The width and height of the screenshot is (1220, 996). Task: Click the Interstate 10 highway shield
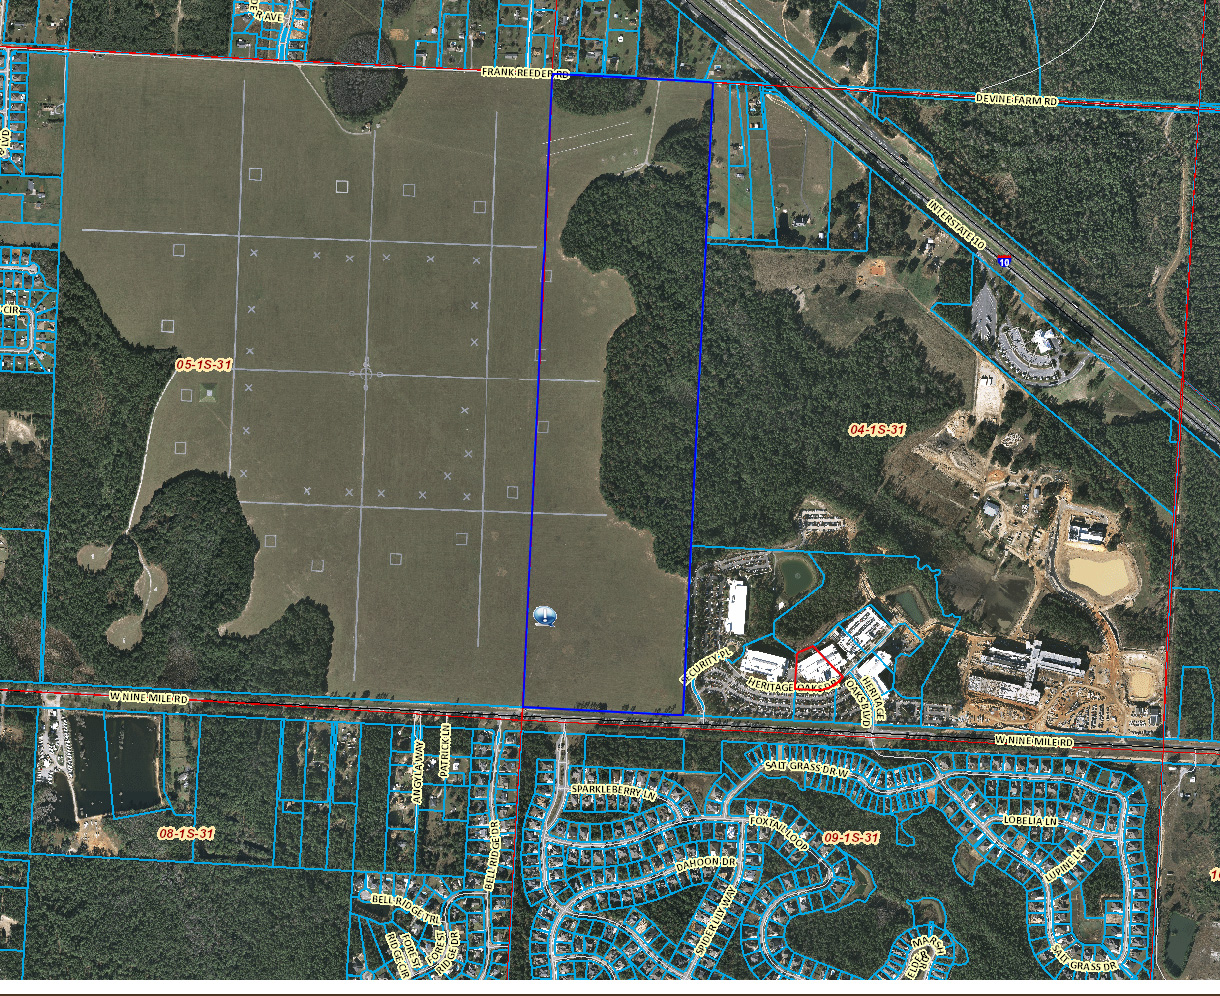point(1004,262)
